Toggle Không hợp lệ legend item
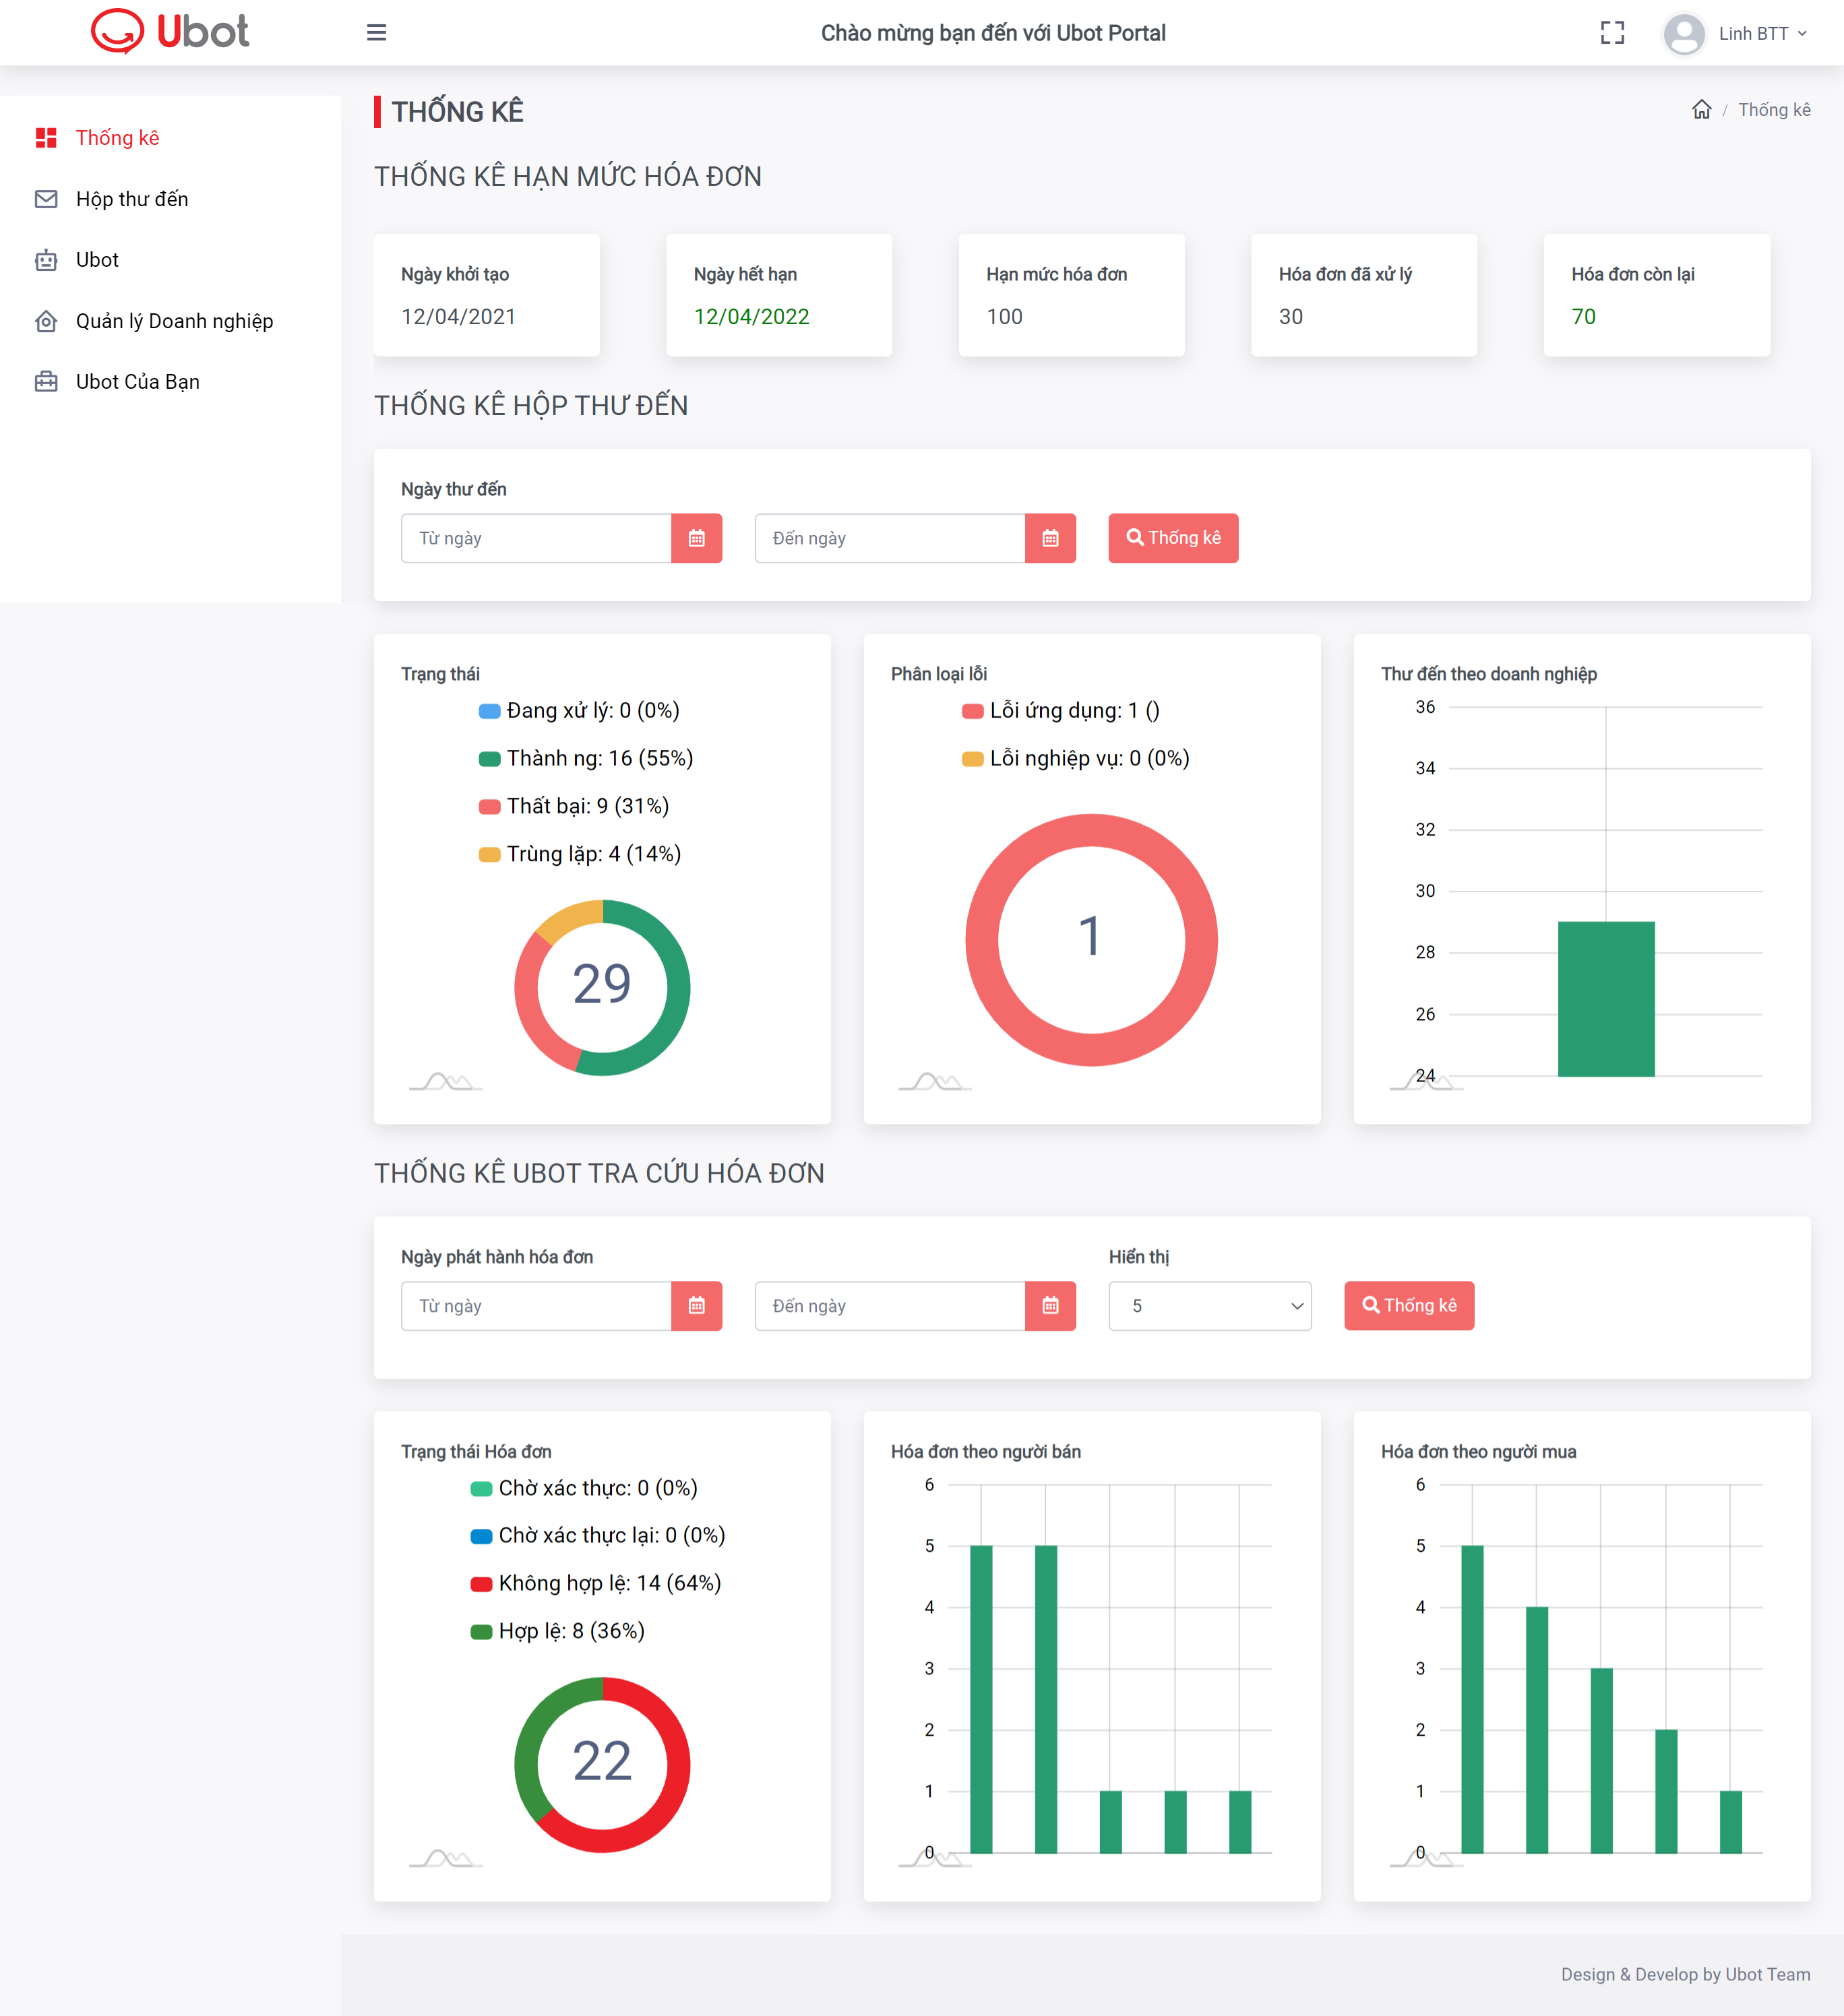The height and width of the screenshot is (2016, 1844). [x=596, y=1583]
